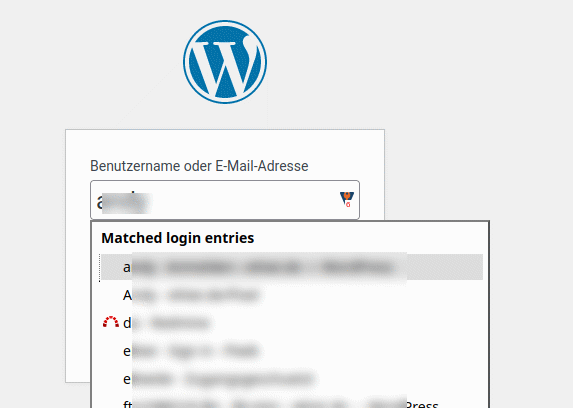Click the empty white area of the login form
Image resolution: width=573 pixels, height=408 pixels.
pos(225,144)
